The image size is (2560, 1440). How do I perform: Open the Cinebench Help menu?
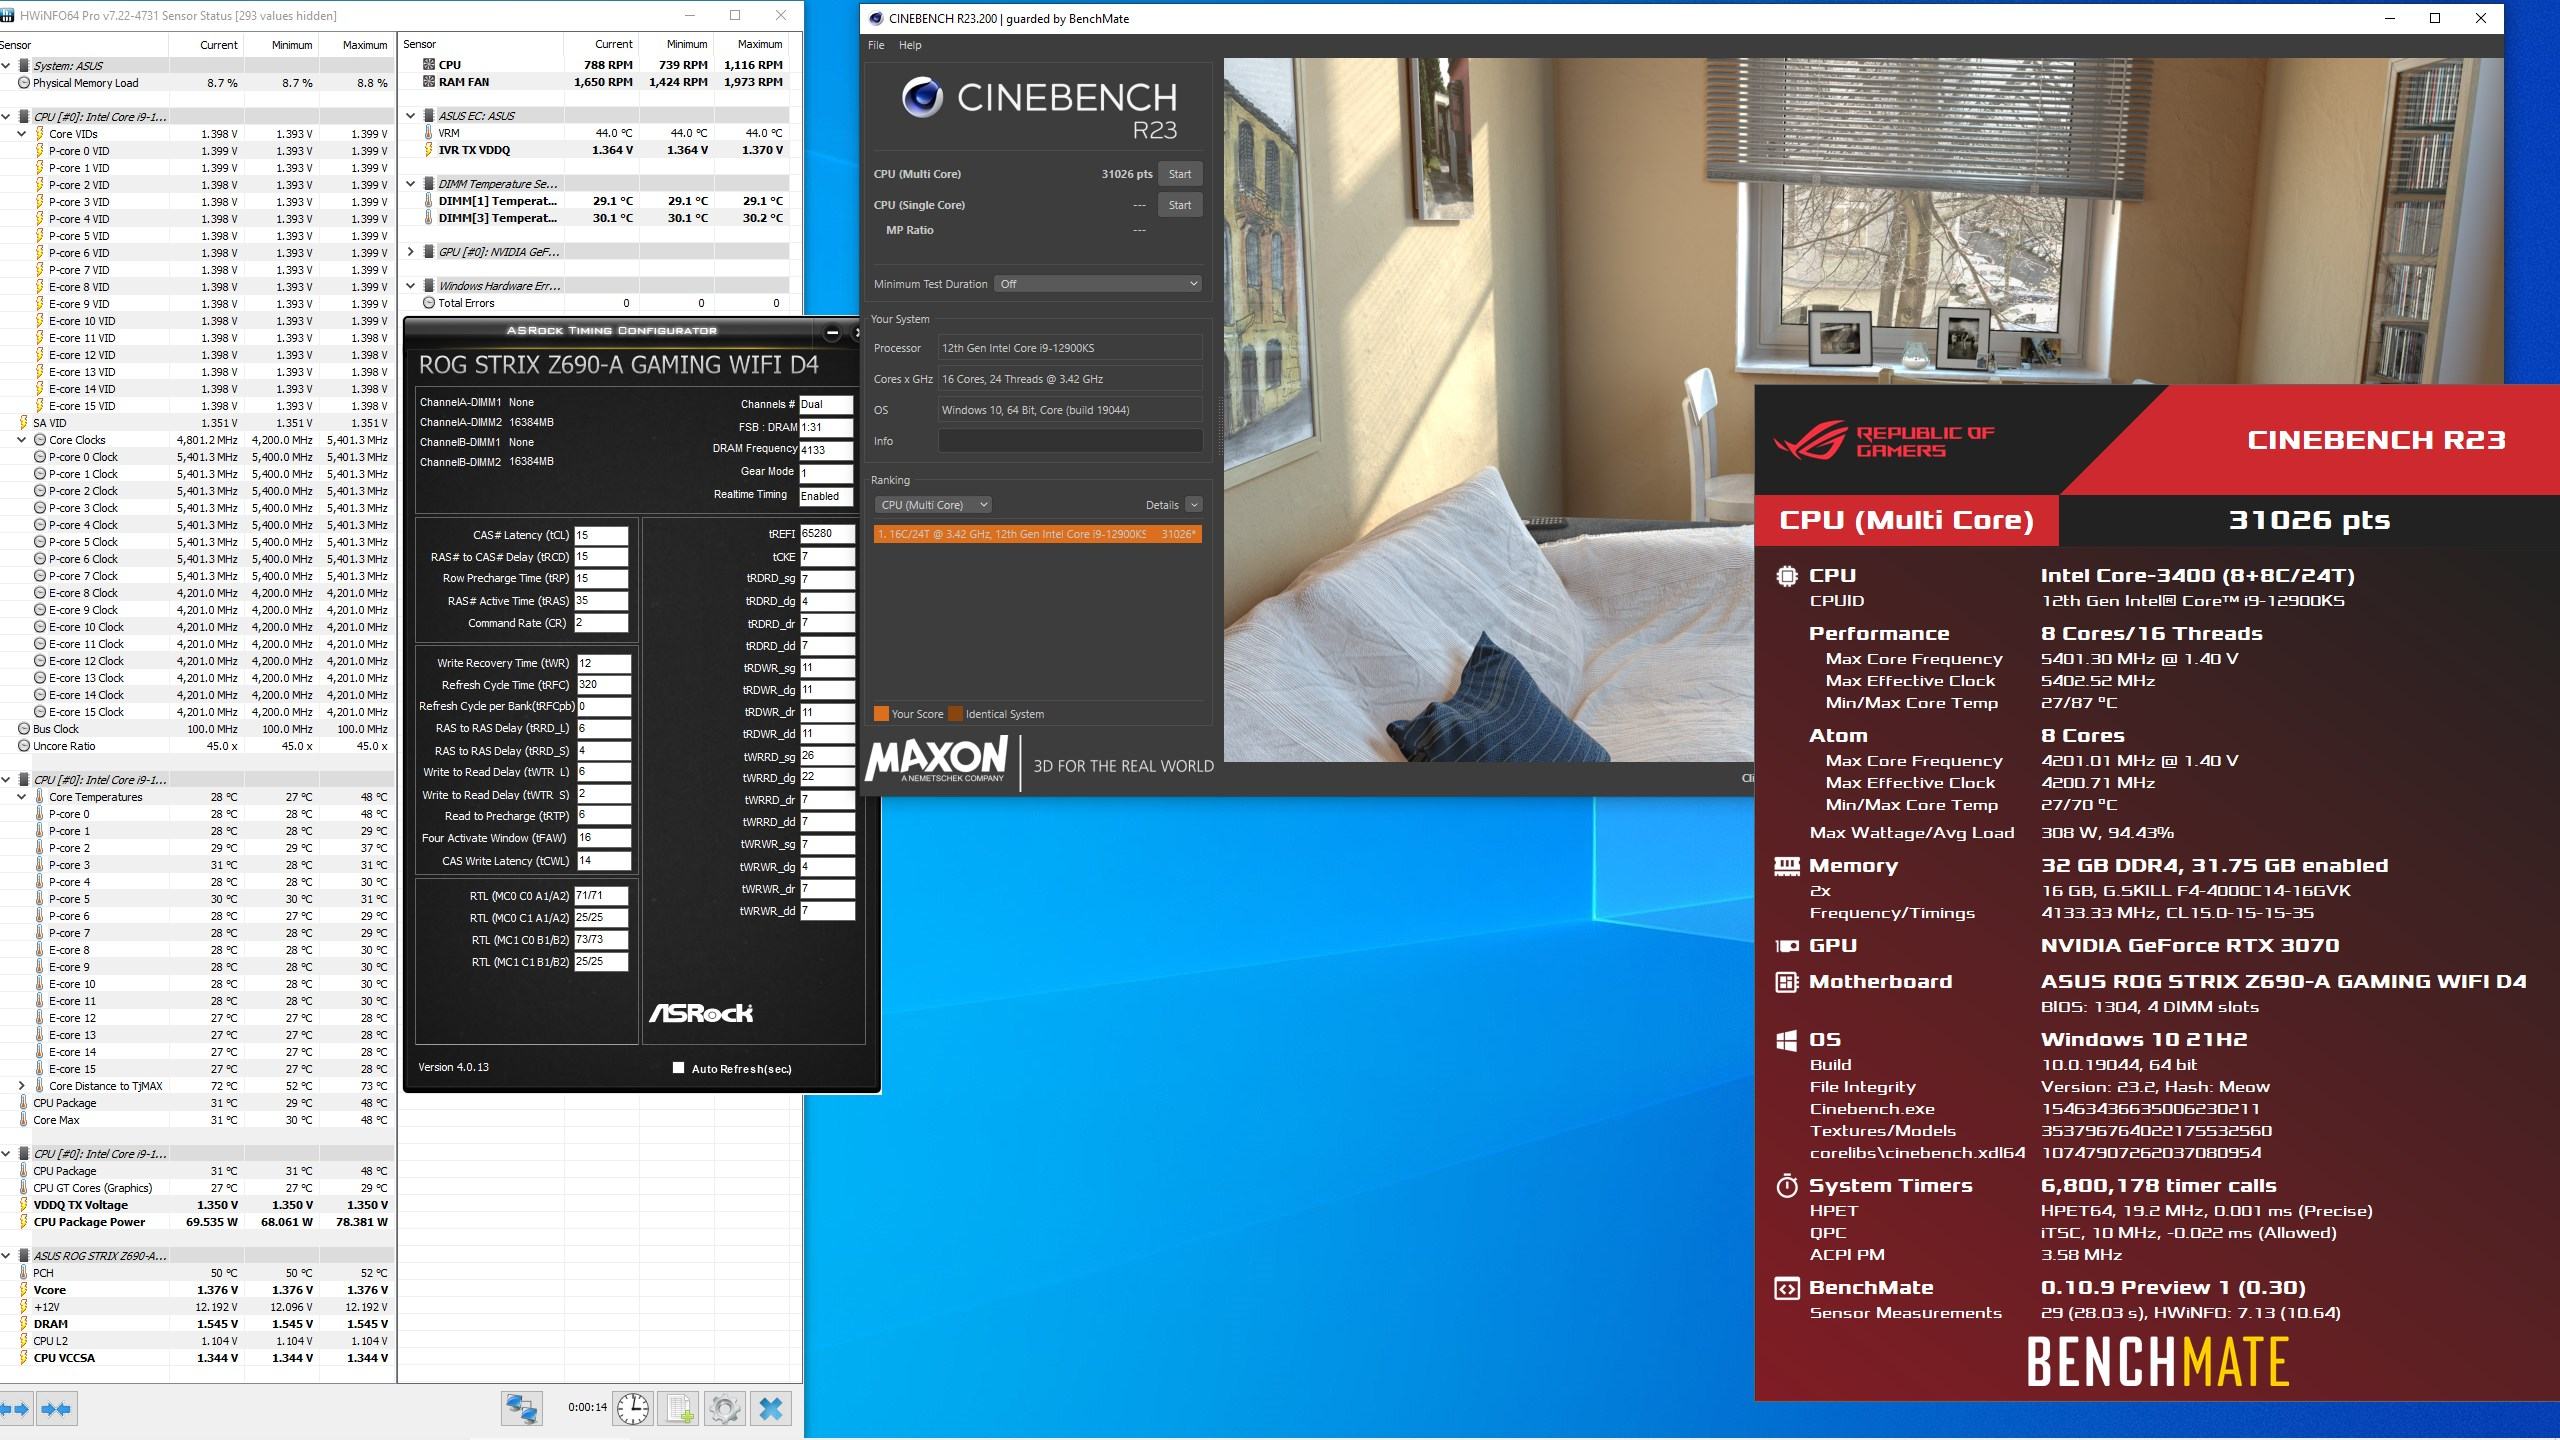click(910, 45)
